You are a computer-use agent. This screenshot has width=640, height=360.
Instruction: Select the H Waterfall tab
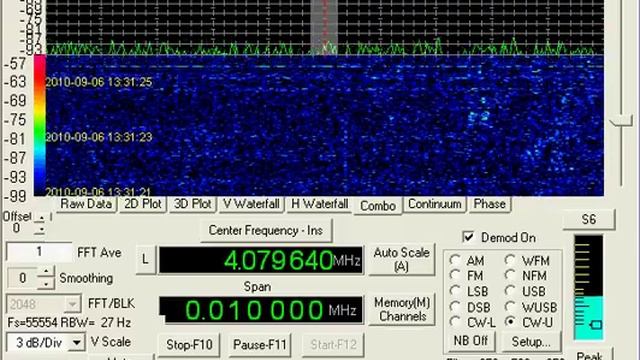point(320,204)
